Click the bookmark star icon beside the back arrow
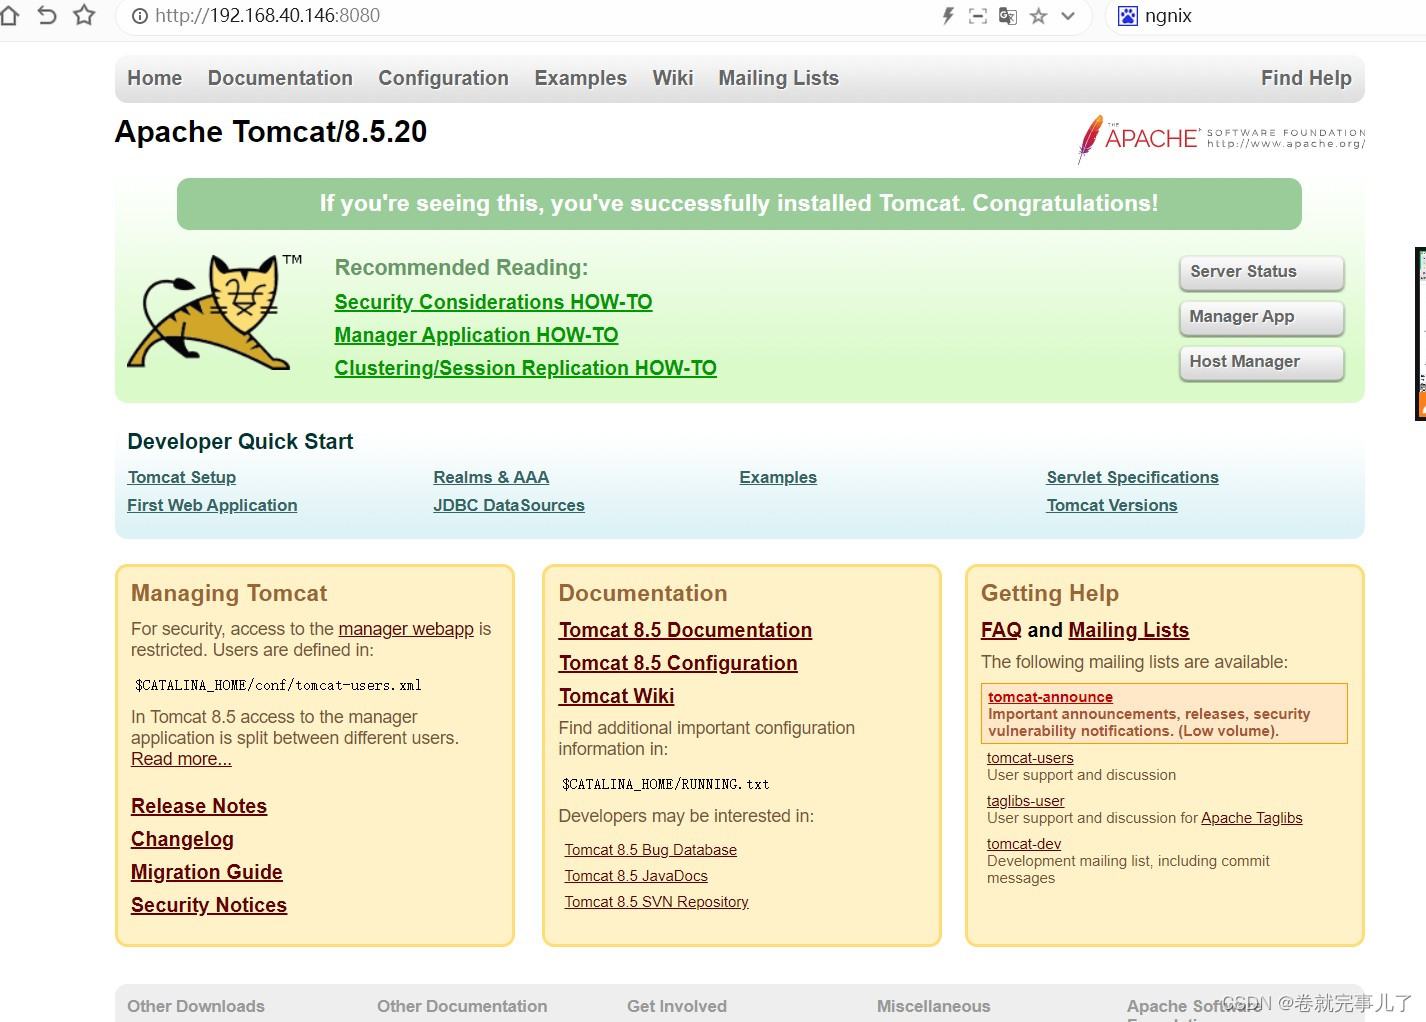The image size is (1426, 1022). (x=84, y=15)
